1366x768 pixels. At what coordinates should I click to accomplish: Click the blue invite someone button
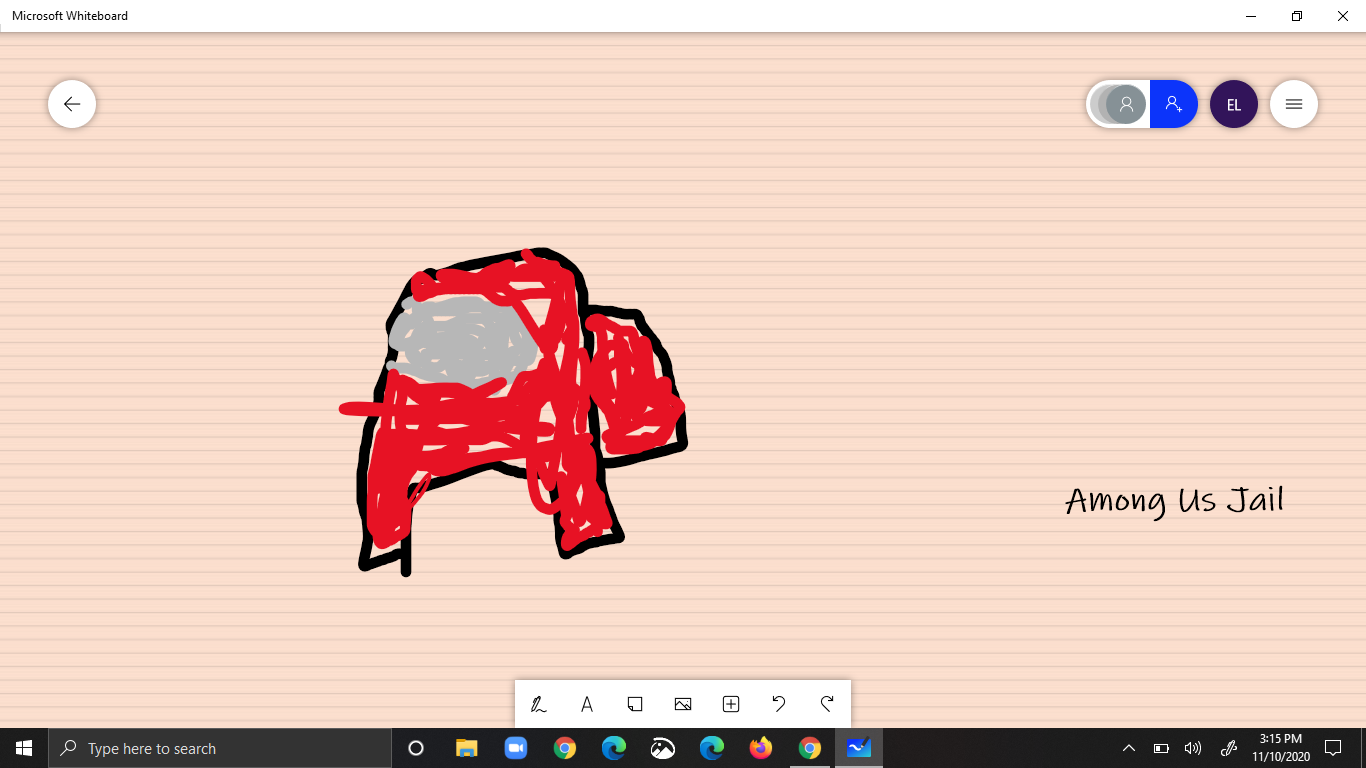(1174, 104)
